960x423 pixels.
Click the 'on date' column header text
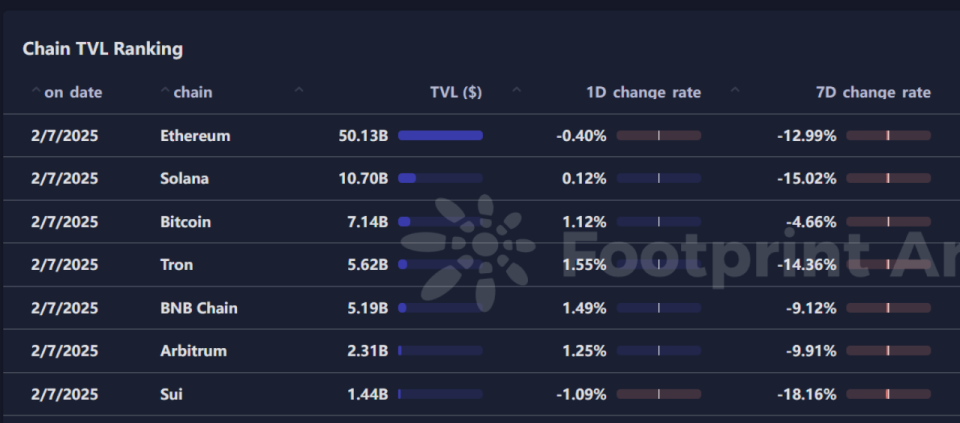click(73, 92)
